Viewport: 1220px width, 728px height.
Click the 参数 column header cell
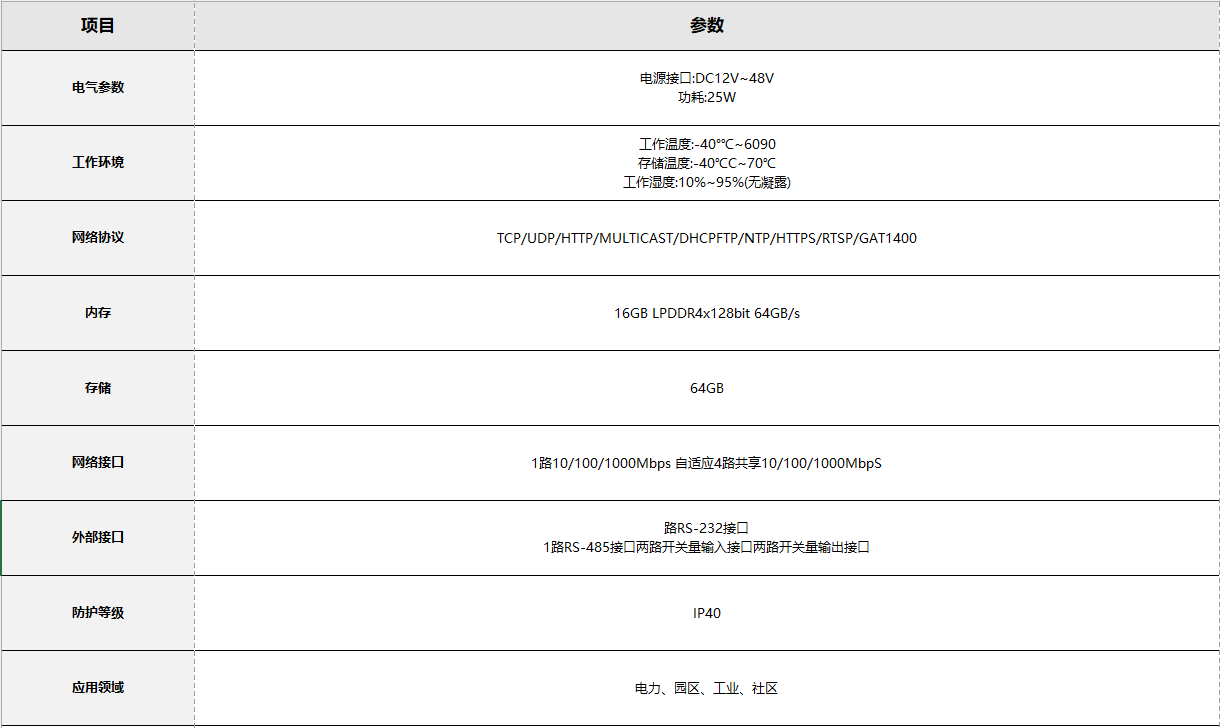point(706,26)
